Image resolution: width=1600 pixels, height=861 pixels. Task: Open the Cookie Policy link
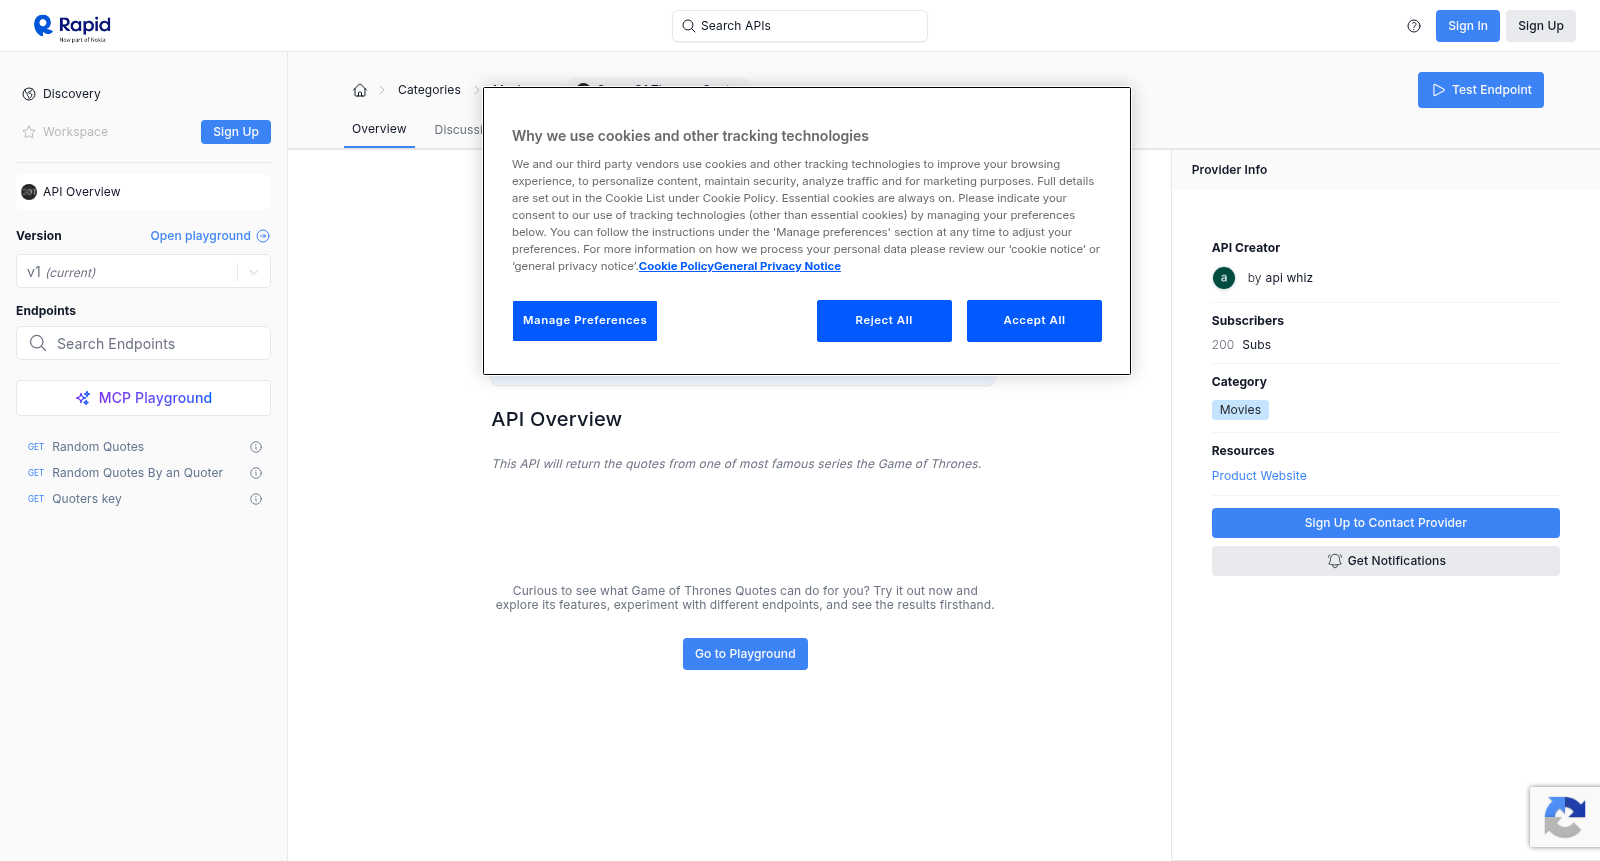676,266
